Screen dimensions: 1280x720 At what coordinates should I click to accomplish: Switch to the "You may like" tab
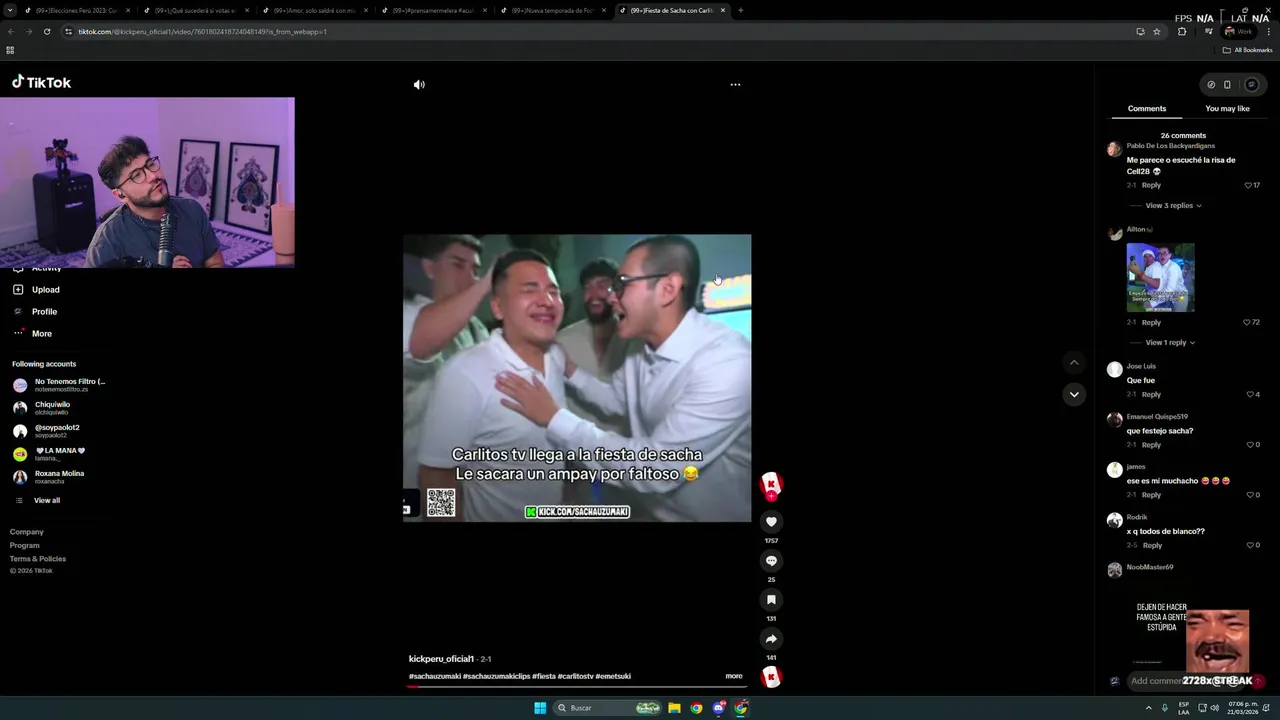(1227, 108)
